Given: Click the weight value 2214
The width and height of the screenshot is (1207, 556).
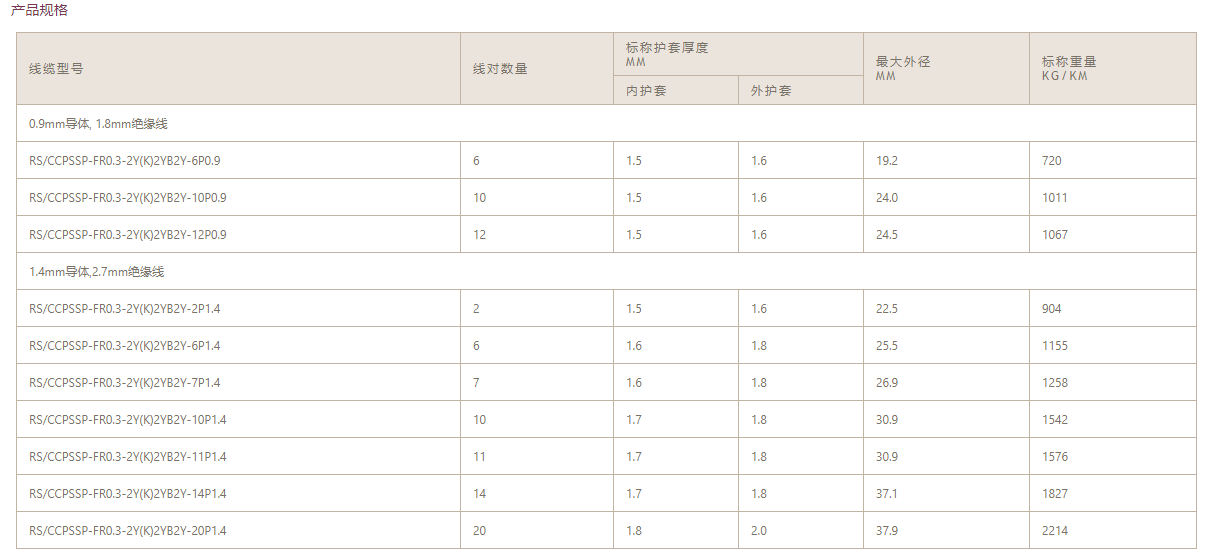Looking at the screenshot, I should tap(1054, 531).
